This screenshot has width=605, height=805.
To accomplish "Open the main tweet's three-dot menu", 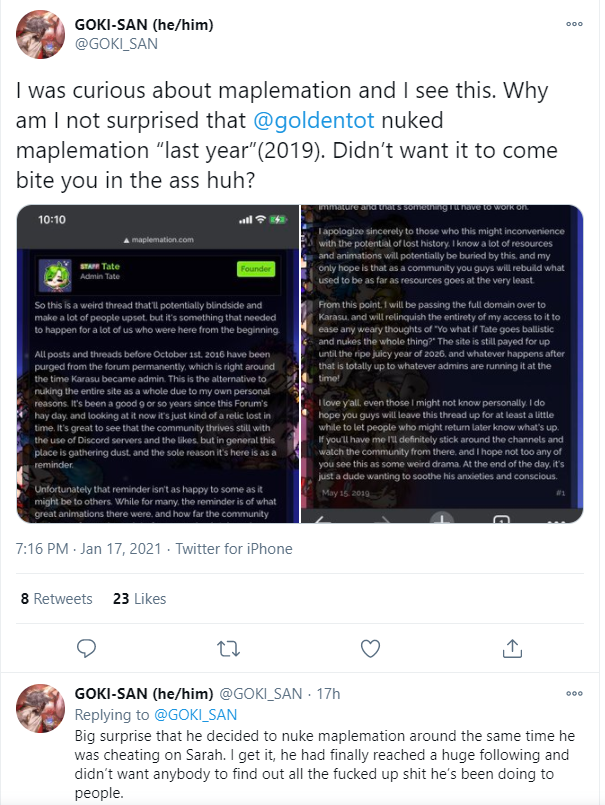I will 574,24.
